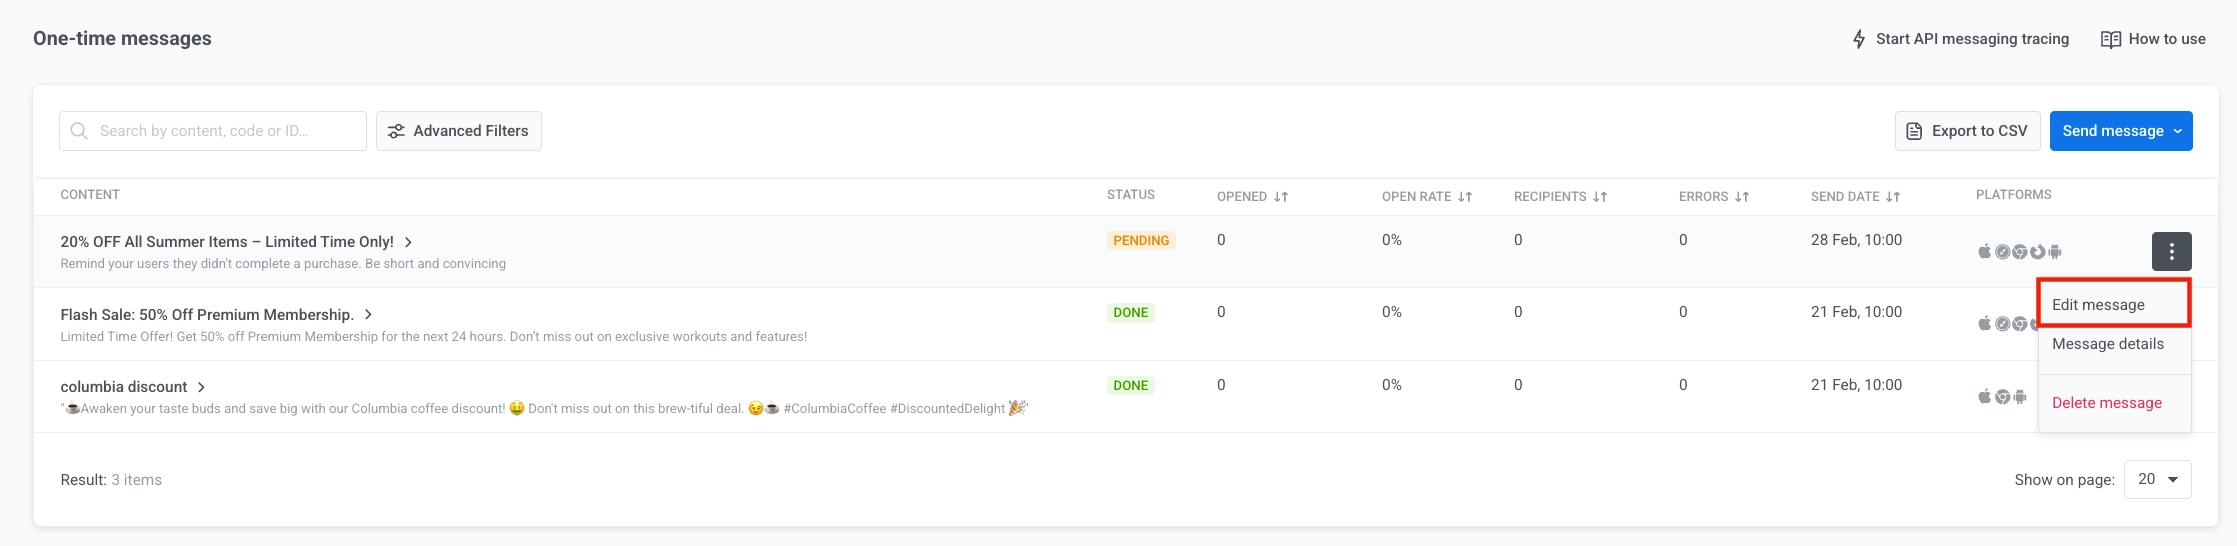Choose Message details in the menu
Image resolution: width=2237 pixels, height=546 pixels.
pyautogui.click(x=2107, y=344)
